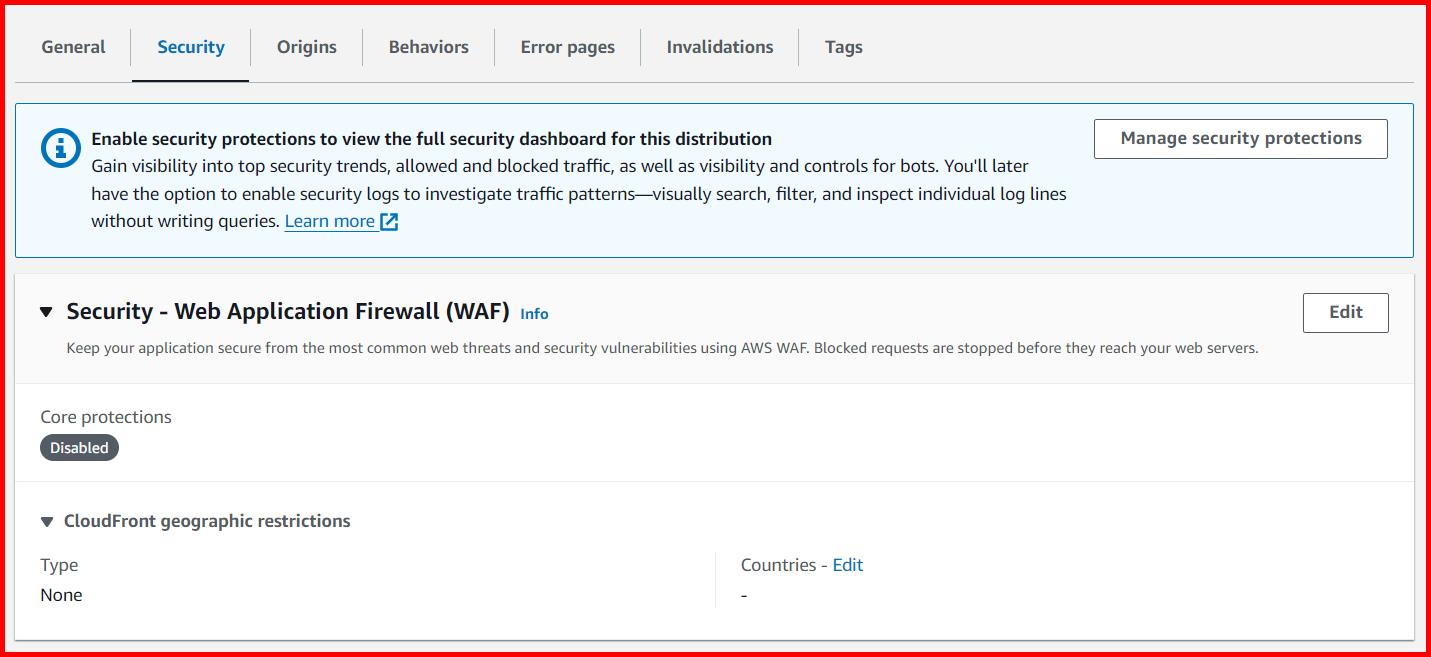Image resolution: width=1431 pixels, height=657 pixels.
Task: Collapse the Security - Web Application Firewall section
Action: [46, 311]
